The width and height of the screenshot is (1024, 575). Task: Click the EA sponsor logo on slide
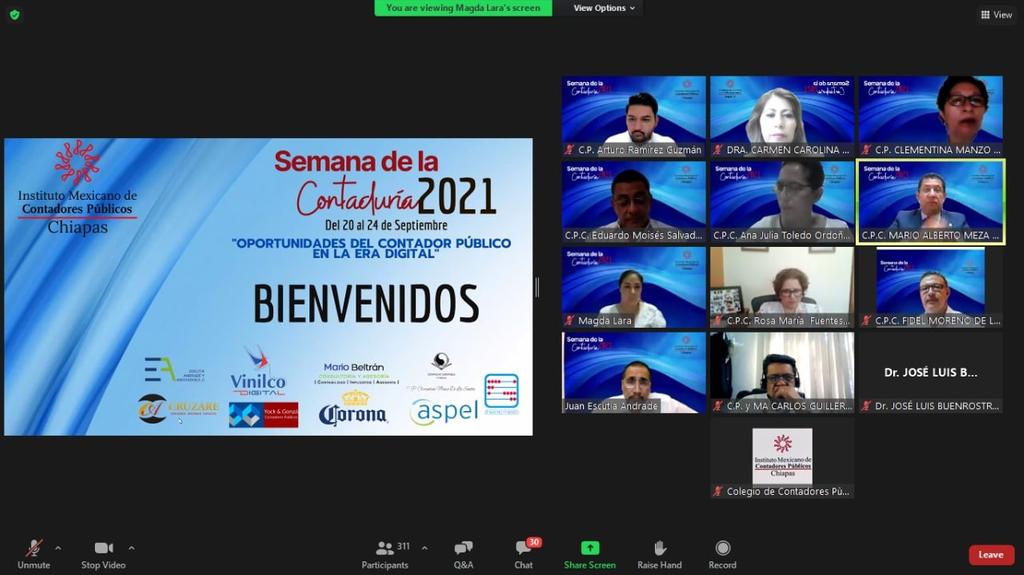pos(175,370)
